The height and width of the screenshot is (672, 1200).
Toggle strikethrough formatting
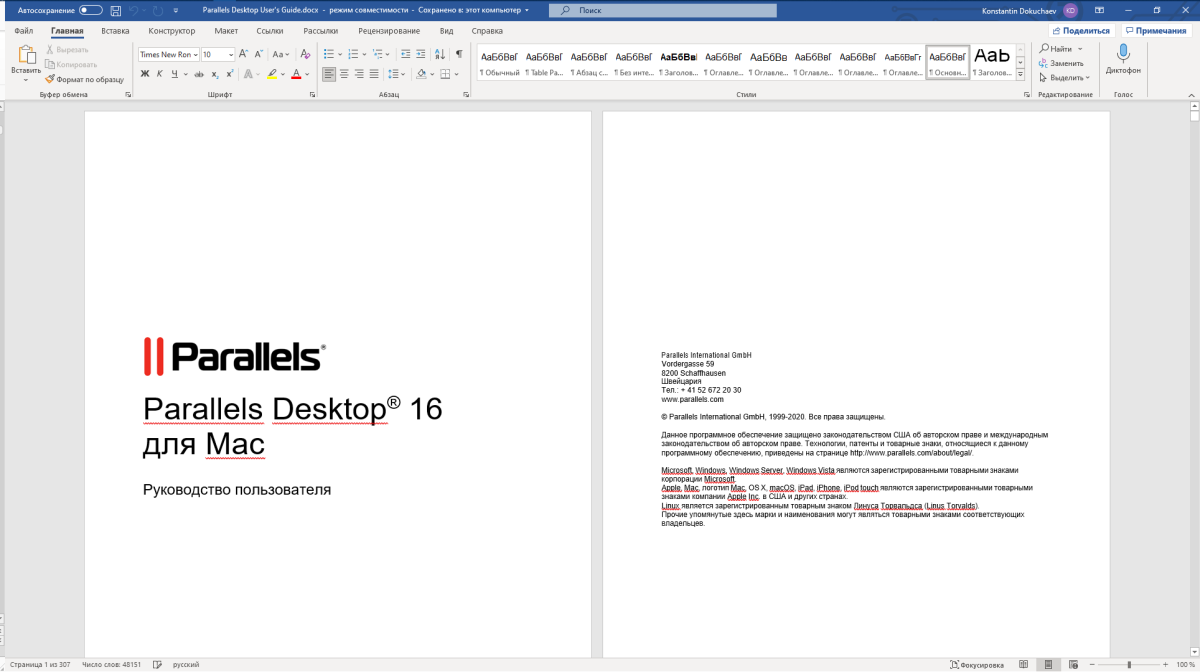pos(200,74)
